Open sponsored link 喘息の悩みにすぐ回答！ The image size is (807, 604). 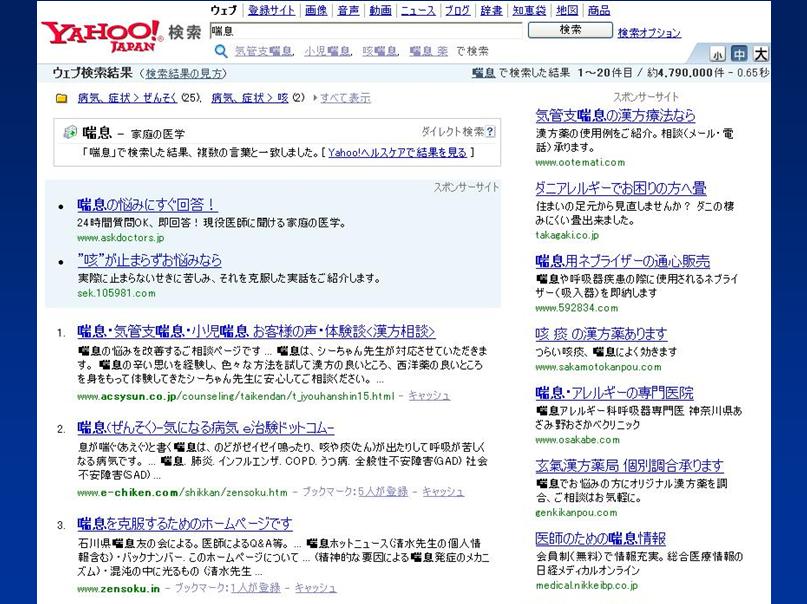[147, 205]
